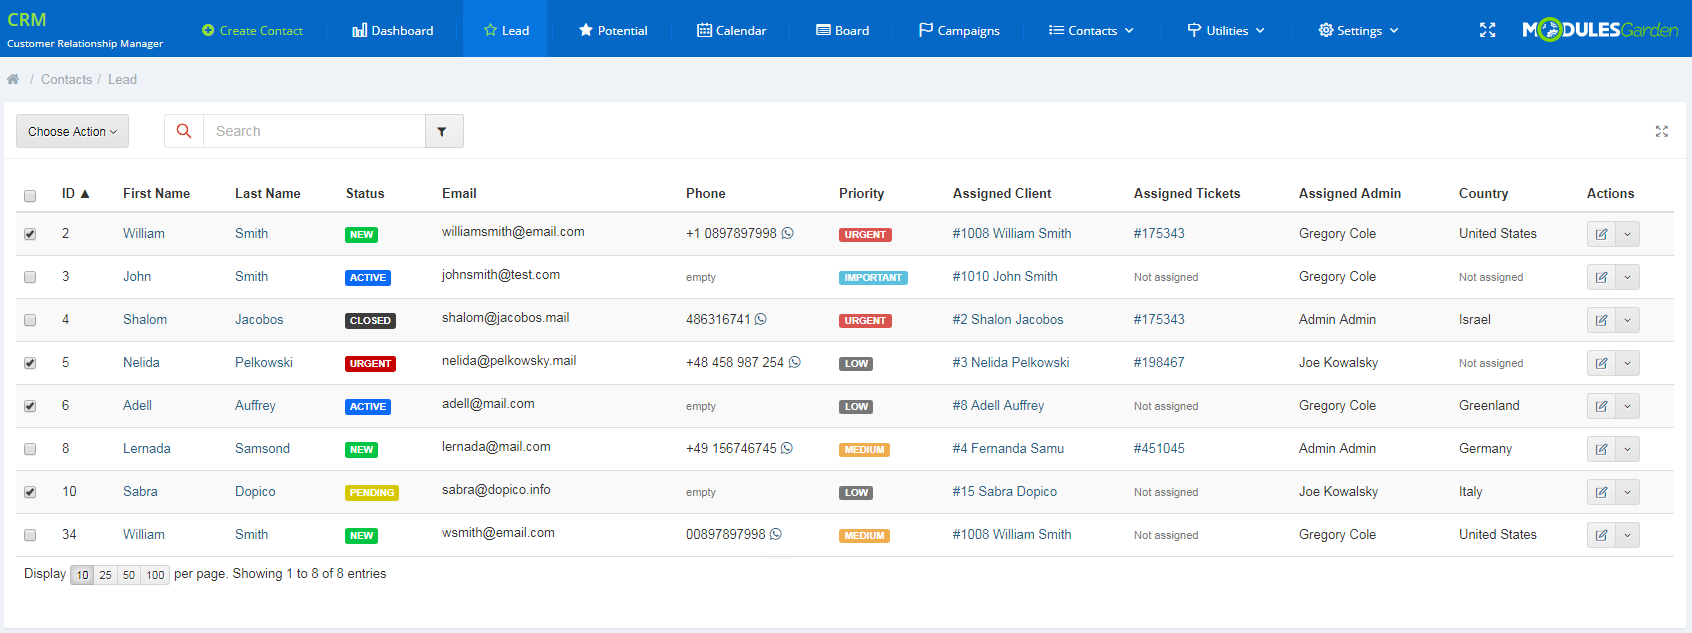Click WhatsApp icon next to +49 156746745
Screen dimensions: 1692x633
(786, 448)
